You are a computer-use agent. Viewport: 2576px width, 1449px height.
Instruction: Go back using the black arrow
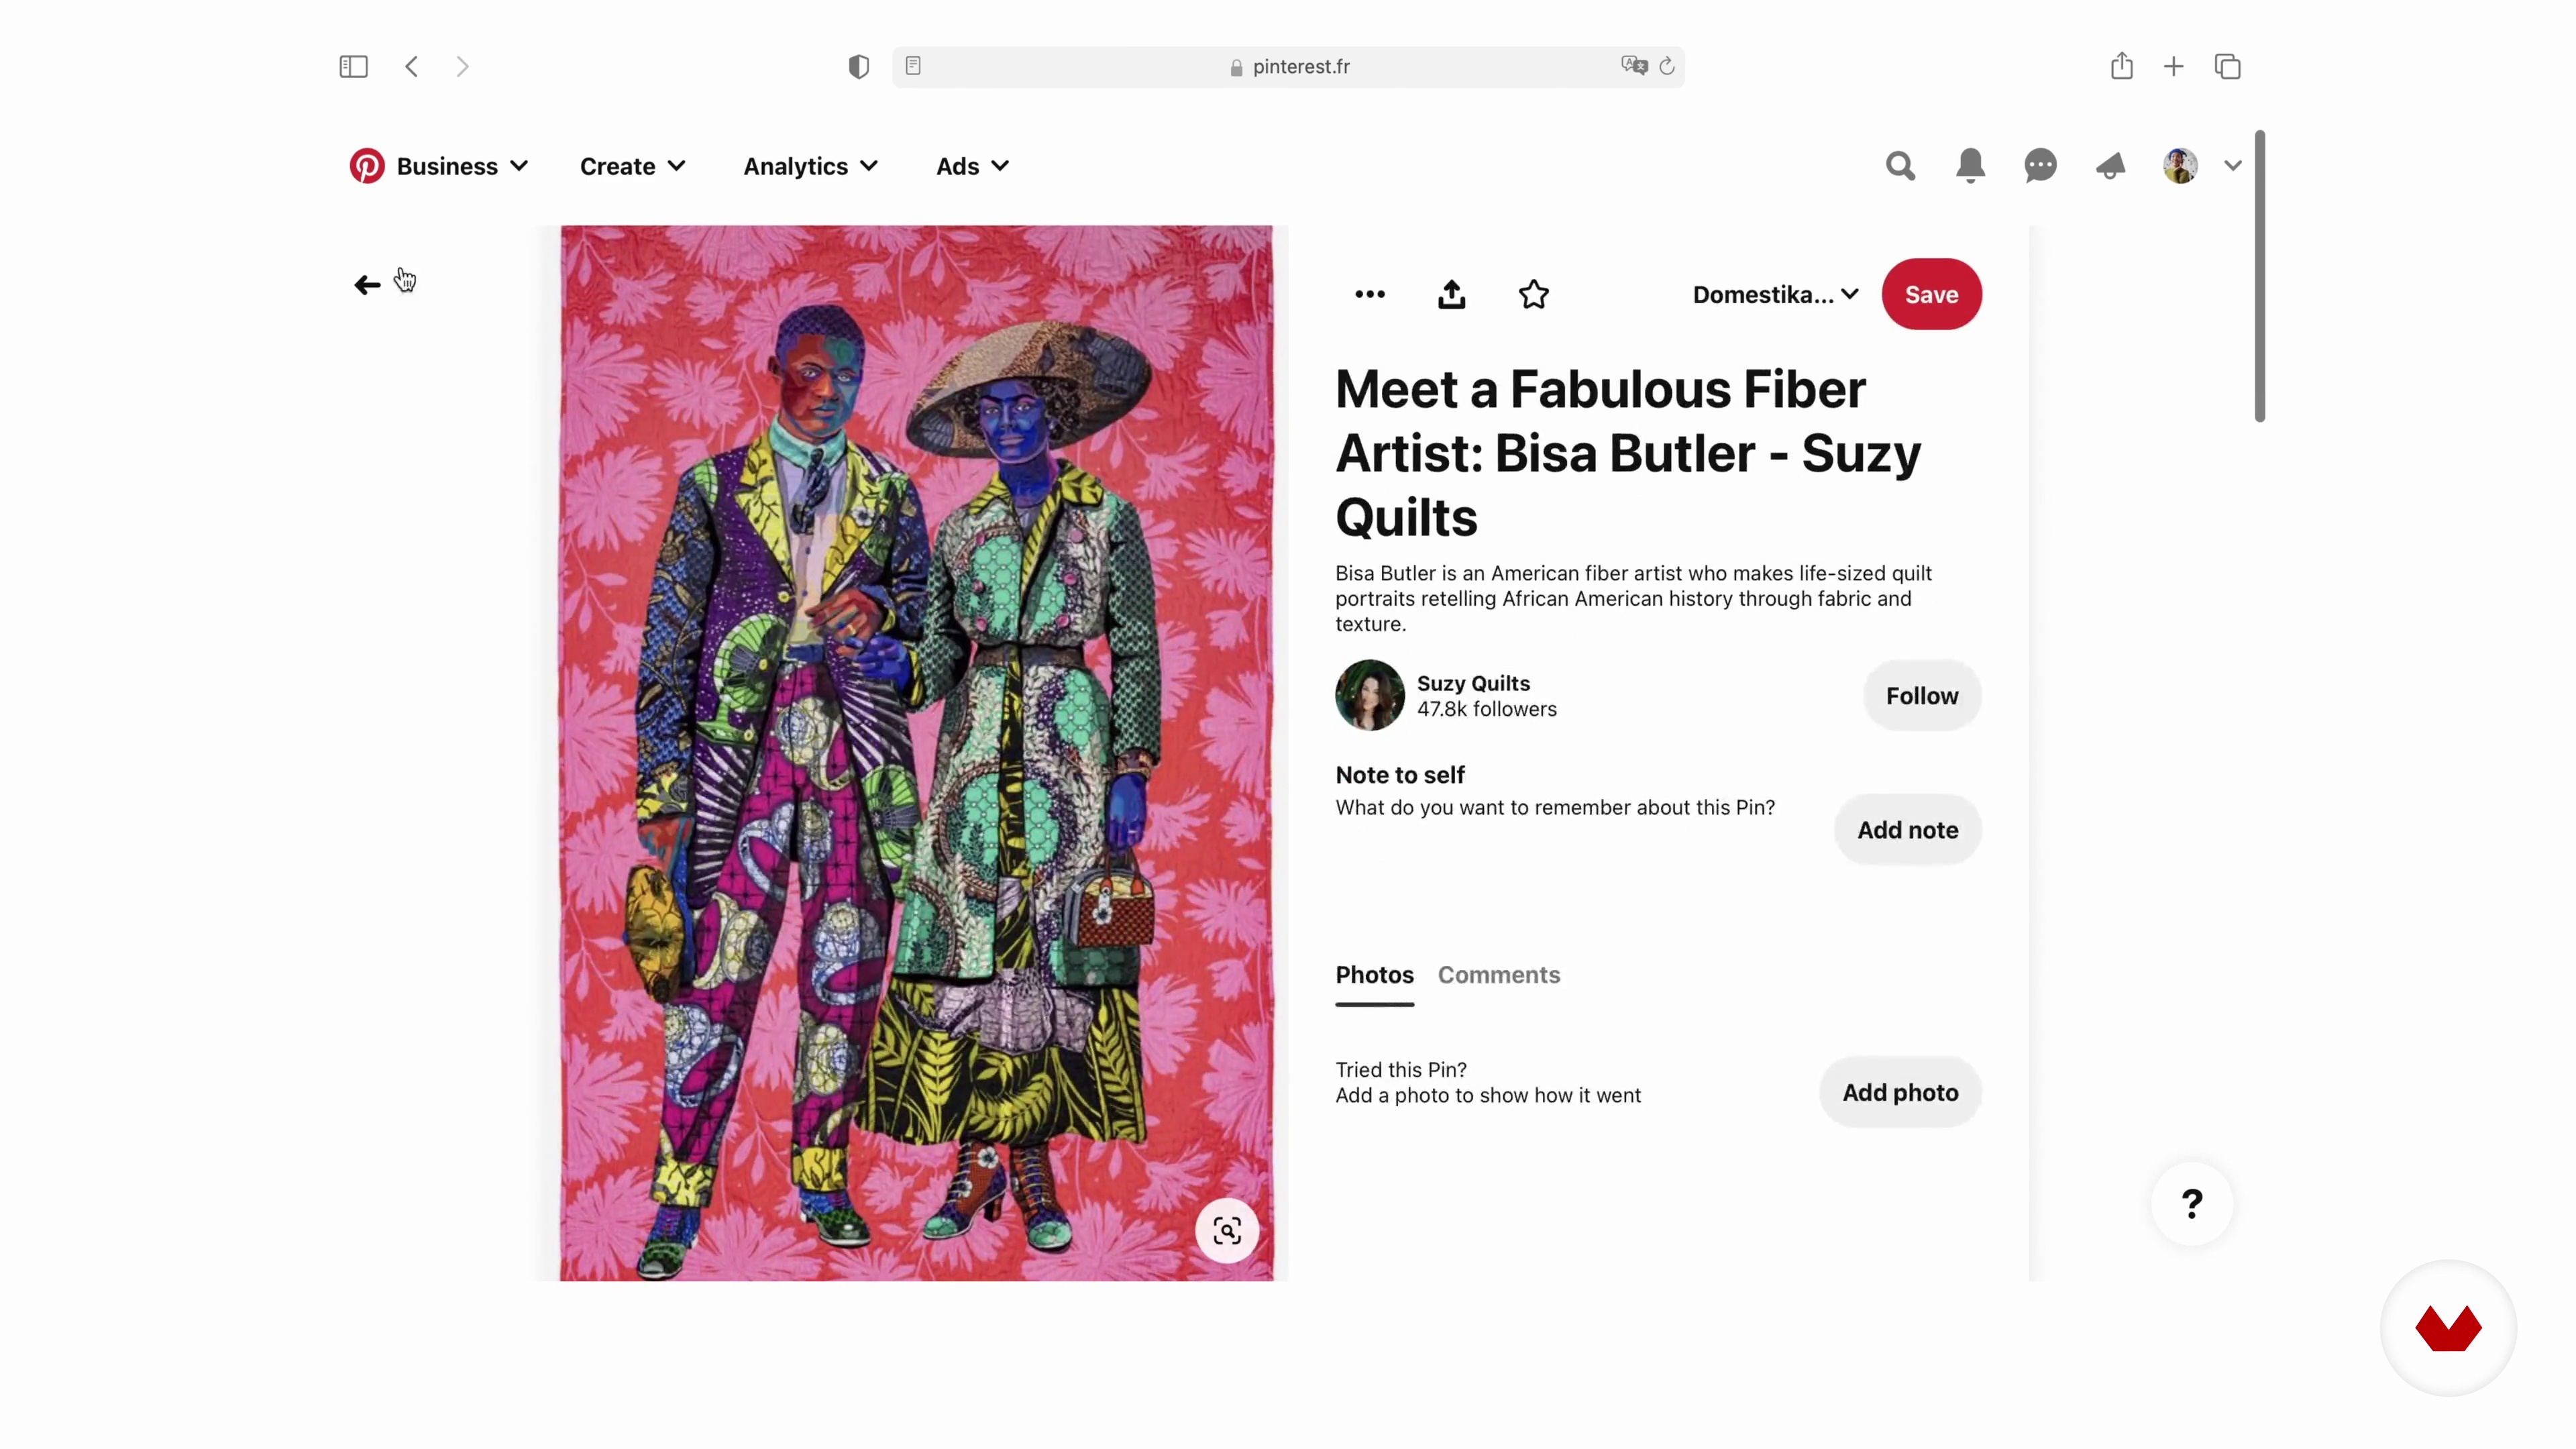point(367,285)
